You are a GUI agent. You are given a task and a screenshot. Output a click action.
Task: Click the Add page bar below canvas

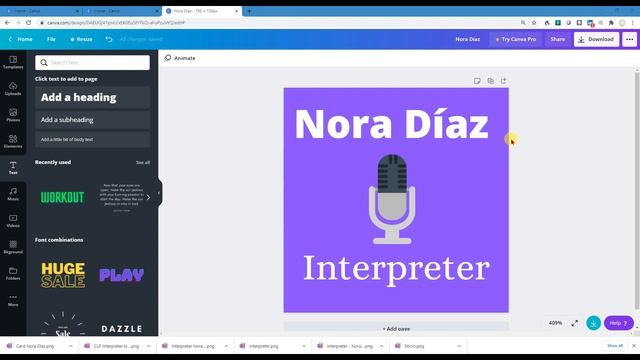coord(396,328)
